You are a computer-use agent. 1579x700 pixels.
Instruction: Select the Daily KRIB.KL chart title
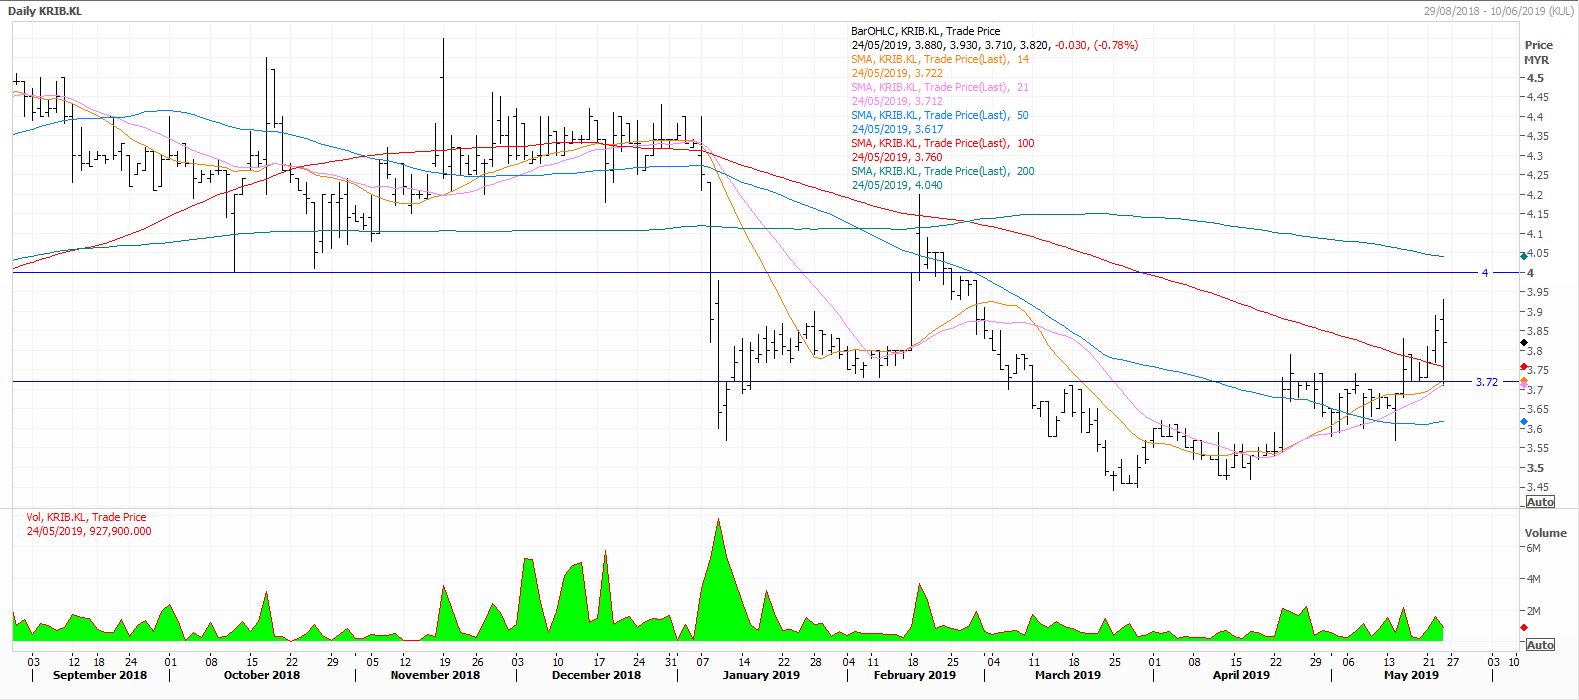pyautogui.click(x=45, y=11)
